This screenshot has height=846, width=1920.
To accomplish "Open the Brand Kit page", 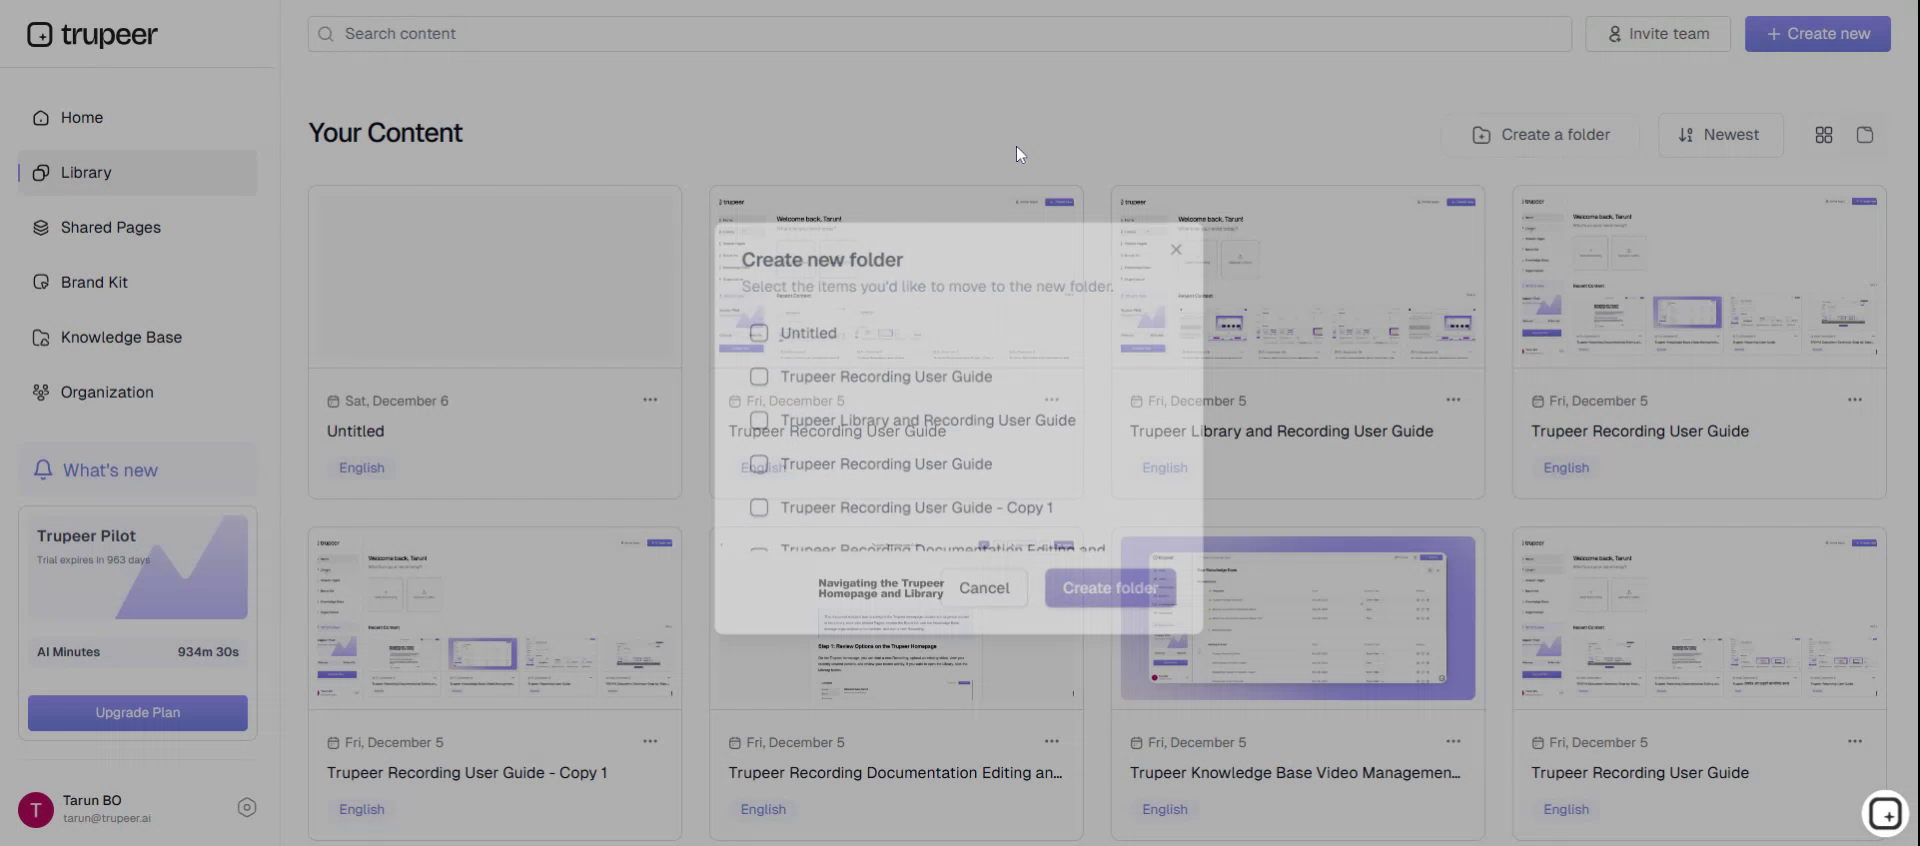I will pos(137,283).
